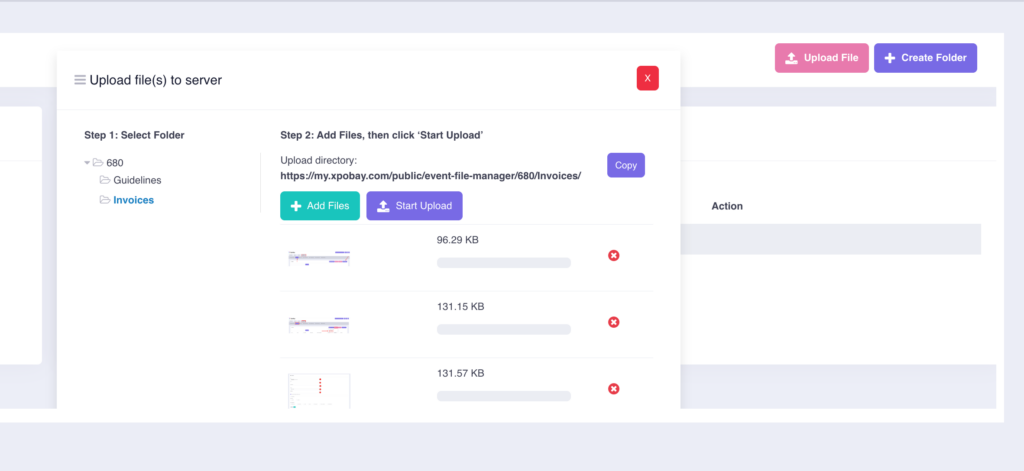
Task: Remove the 131.15 KB file from queue
Action: 614,322
